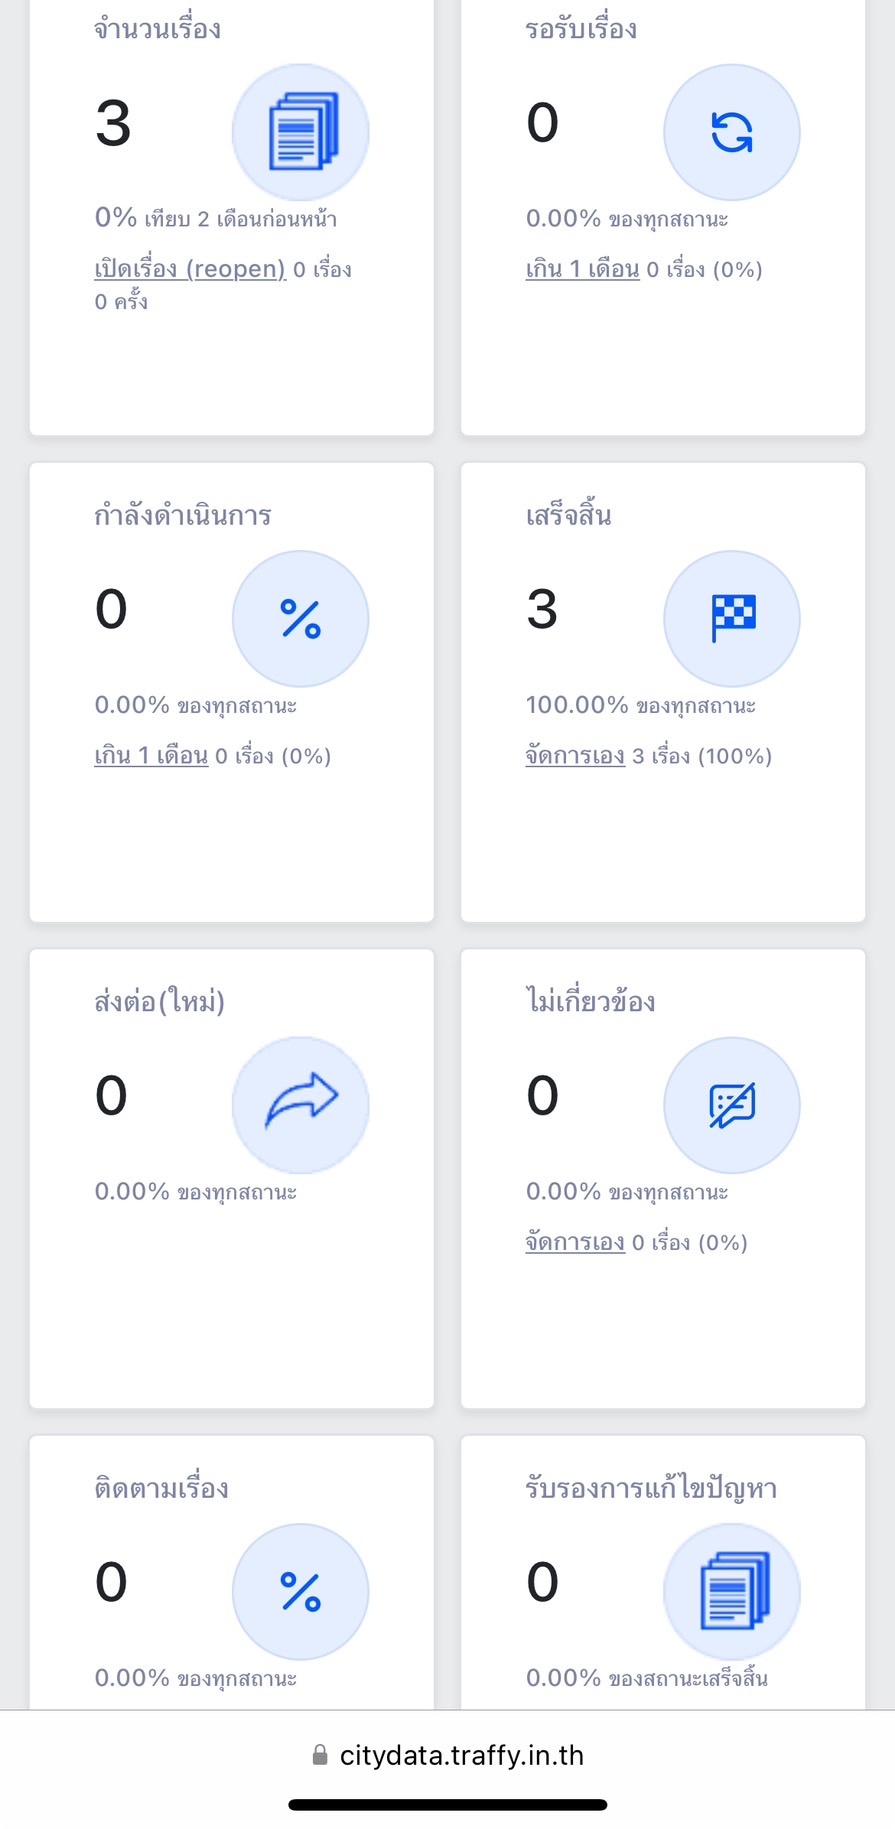The height and width of the screenshot is (1829, 895).
Task: Click the percent icon in กำลังดำเนินการ card
Action: point(301,619)
